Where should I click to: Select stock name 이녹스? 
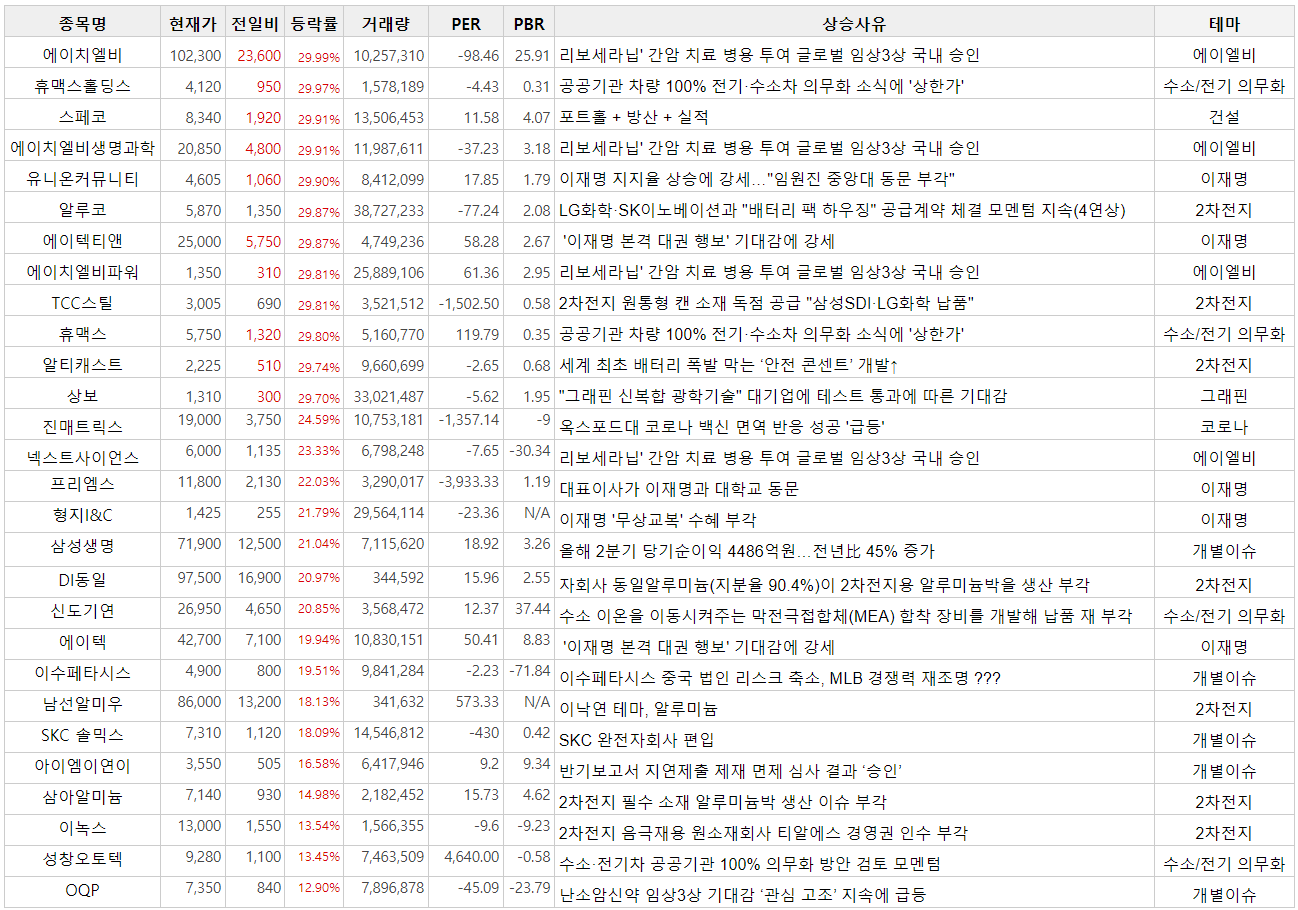tap(82, 827)
